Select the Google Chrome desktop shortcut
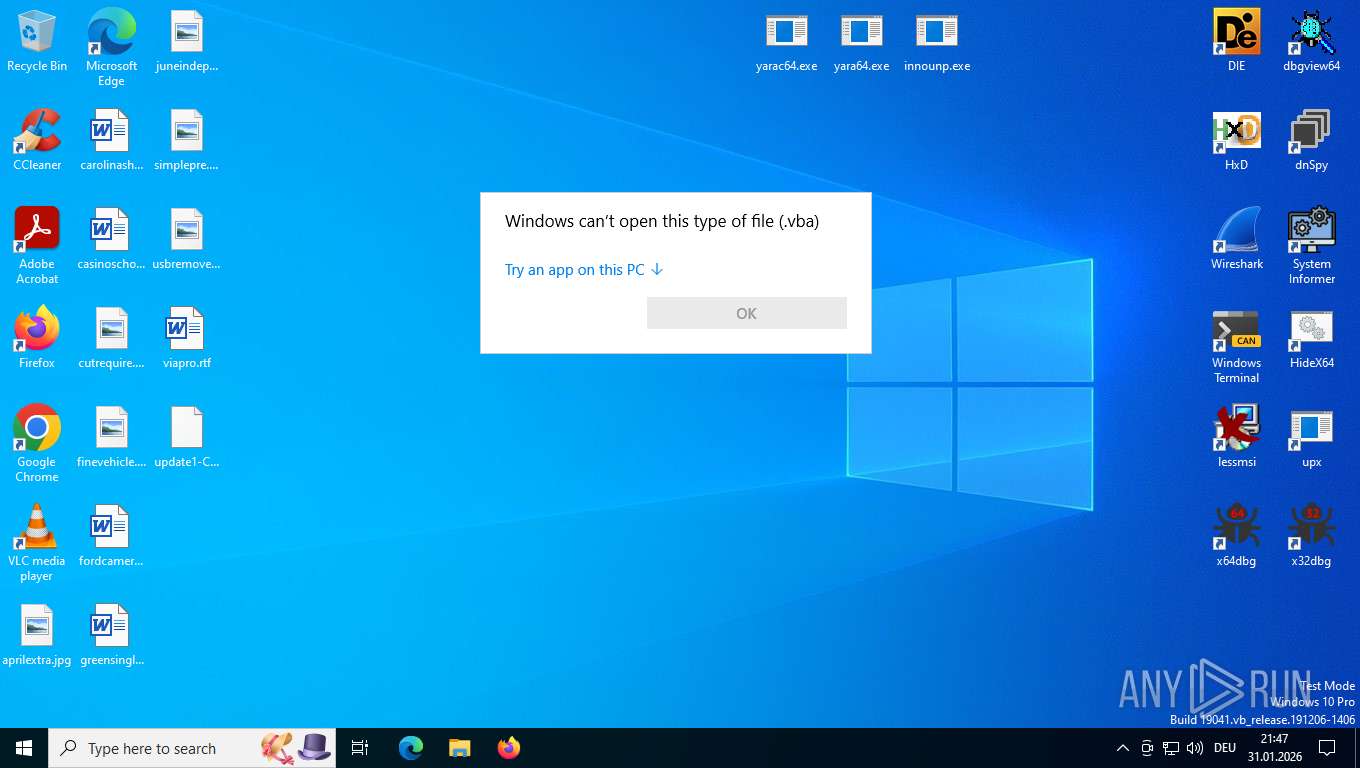 tap(37, 444)
